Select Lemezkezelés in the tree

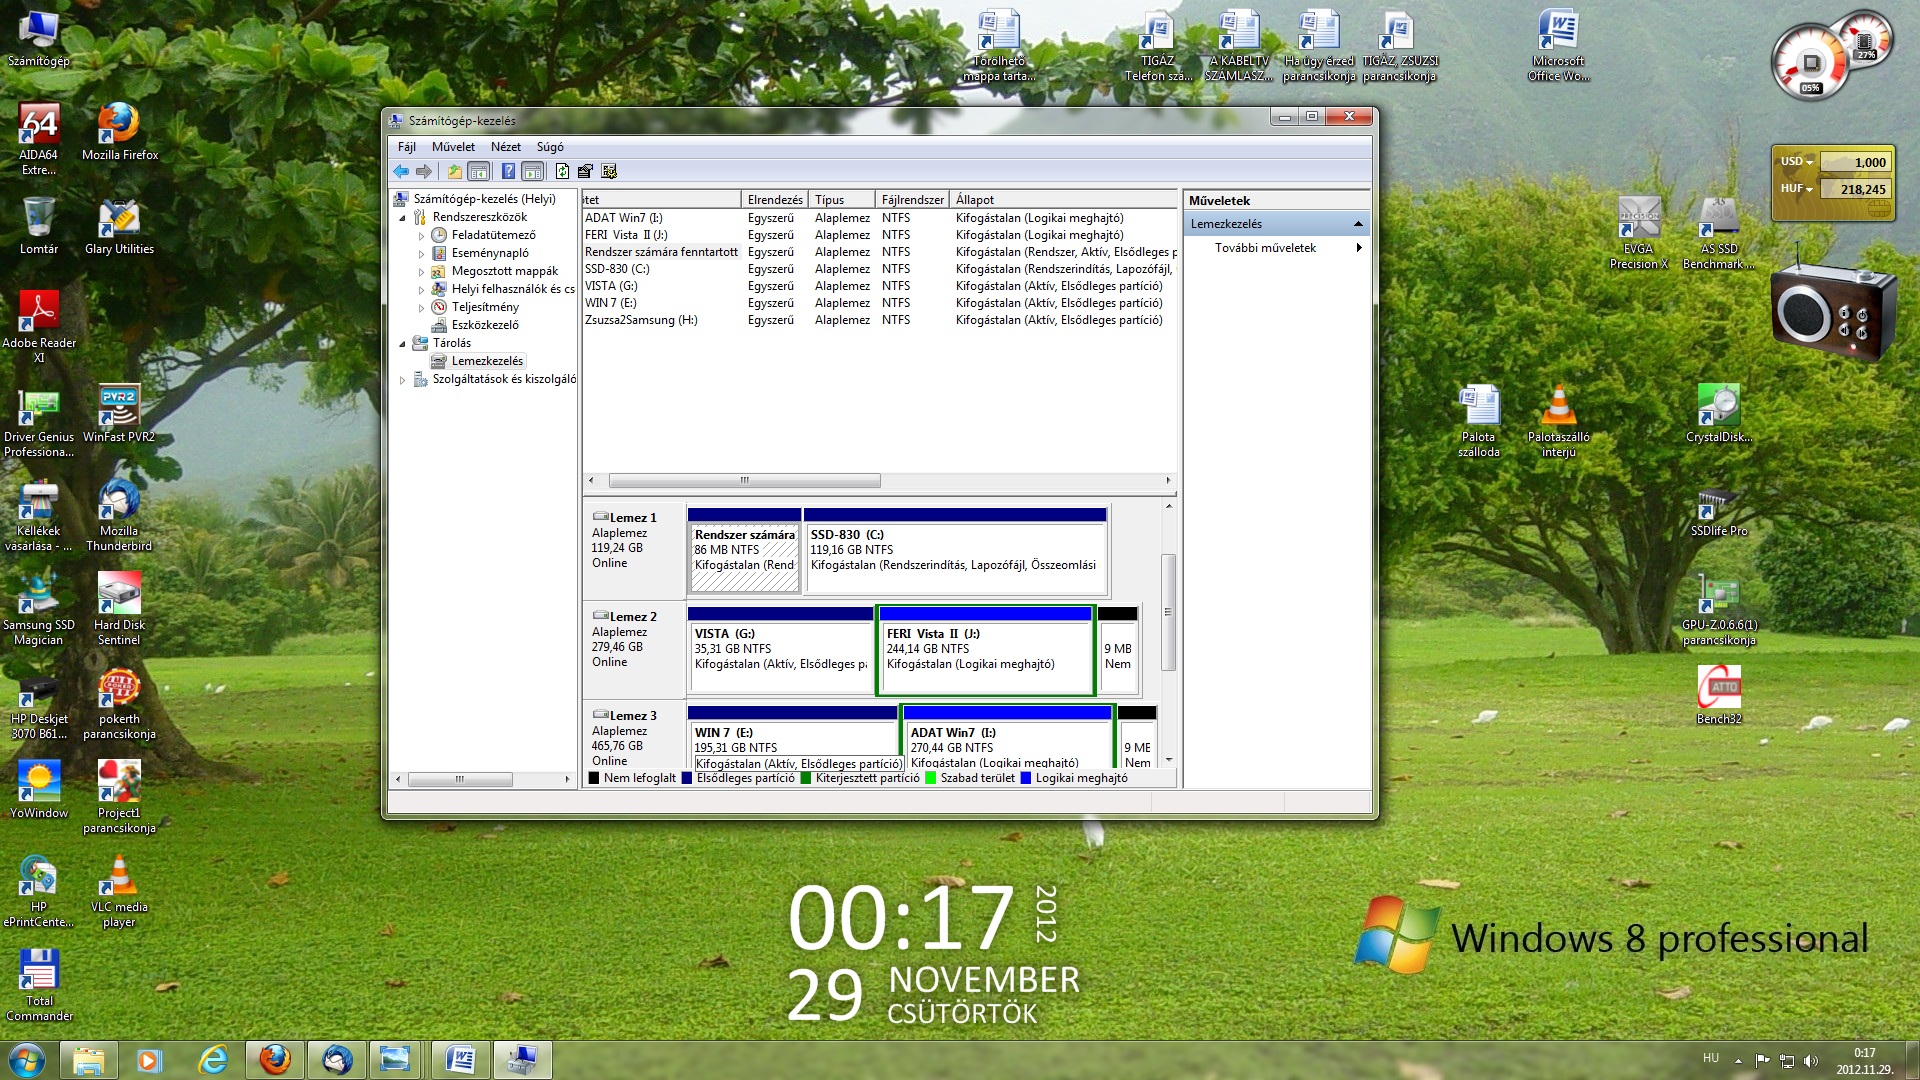[487, 361]
